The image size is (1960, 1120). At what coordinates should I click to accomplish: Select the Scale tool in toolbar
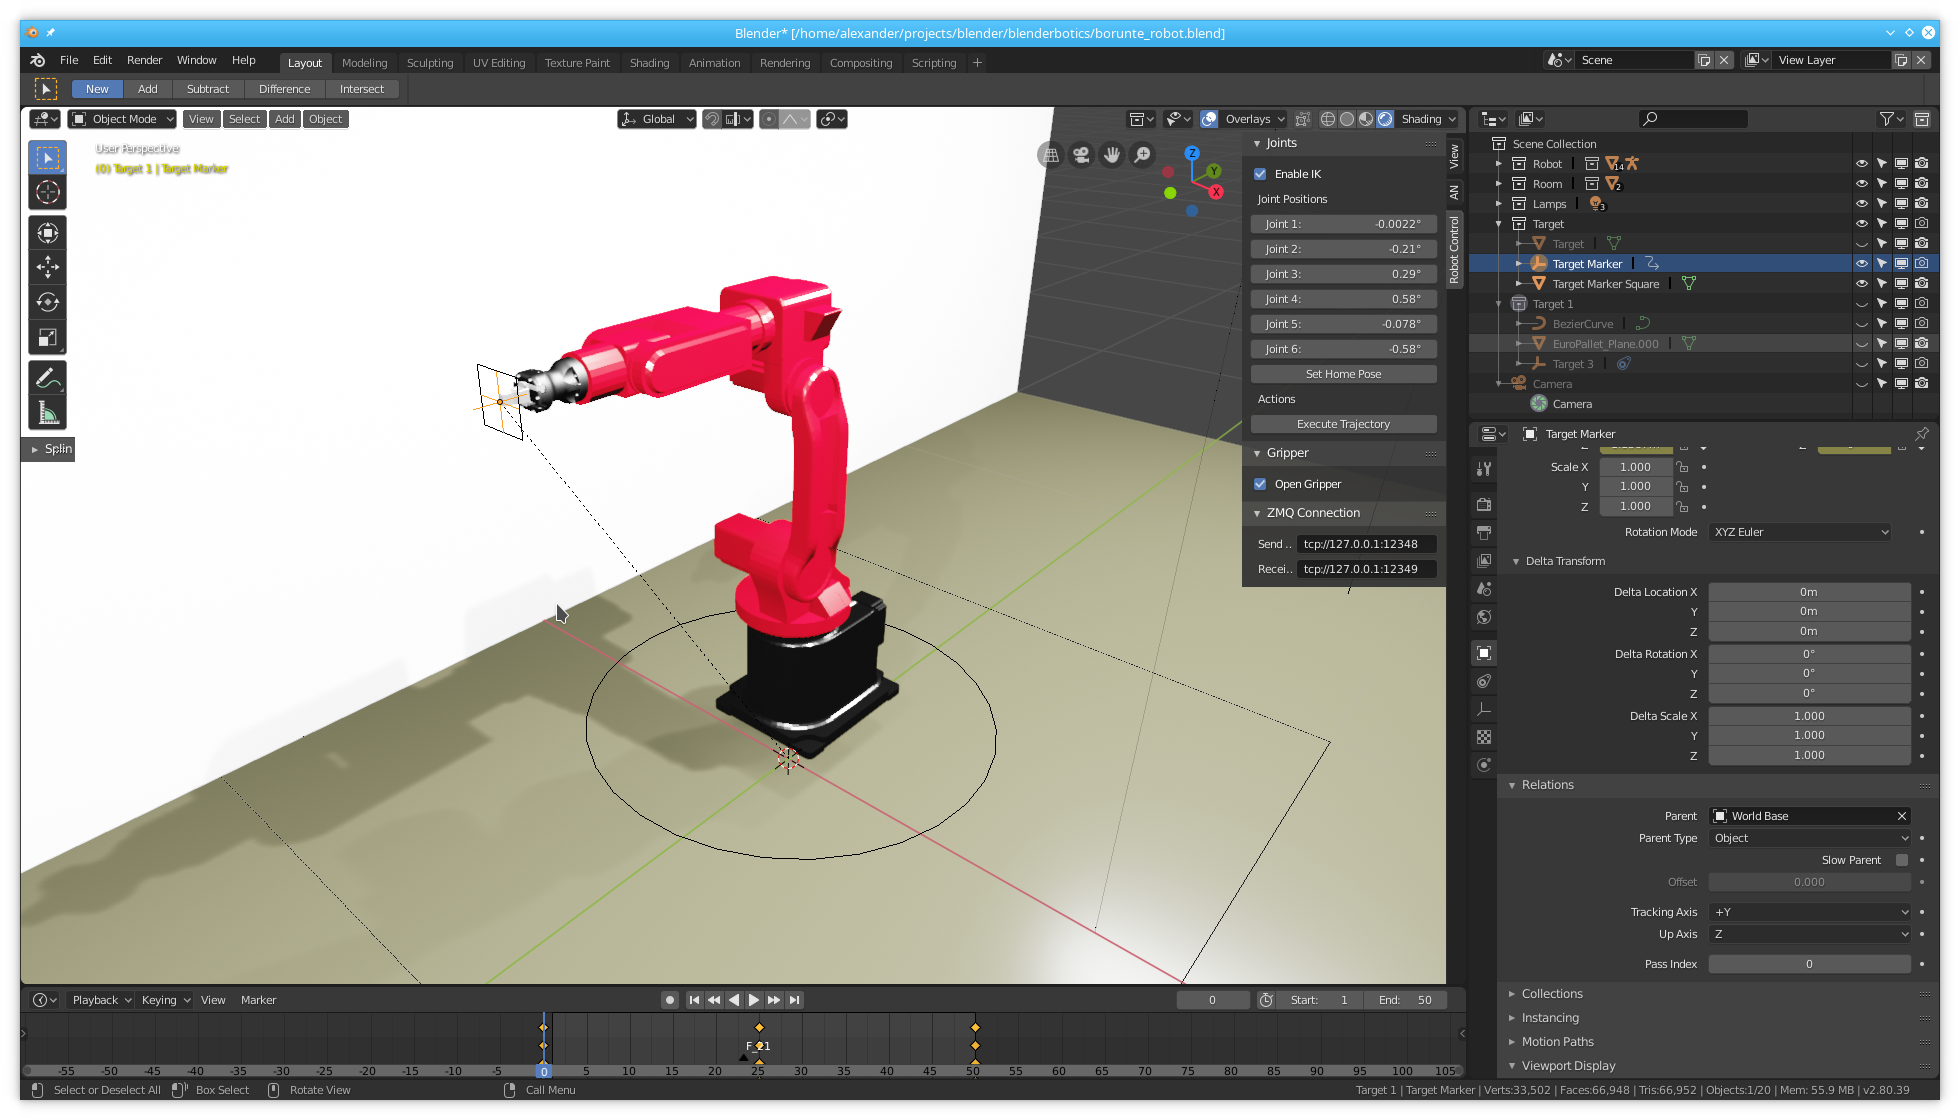click(x=48, y=337)
